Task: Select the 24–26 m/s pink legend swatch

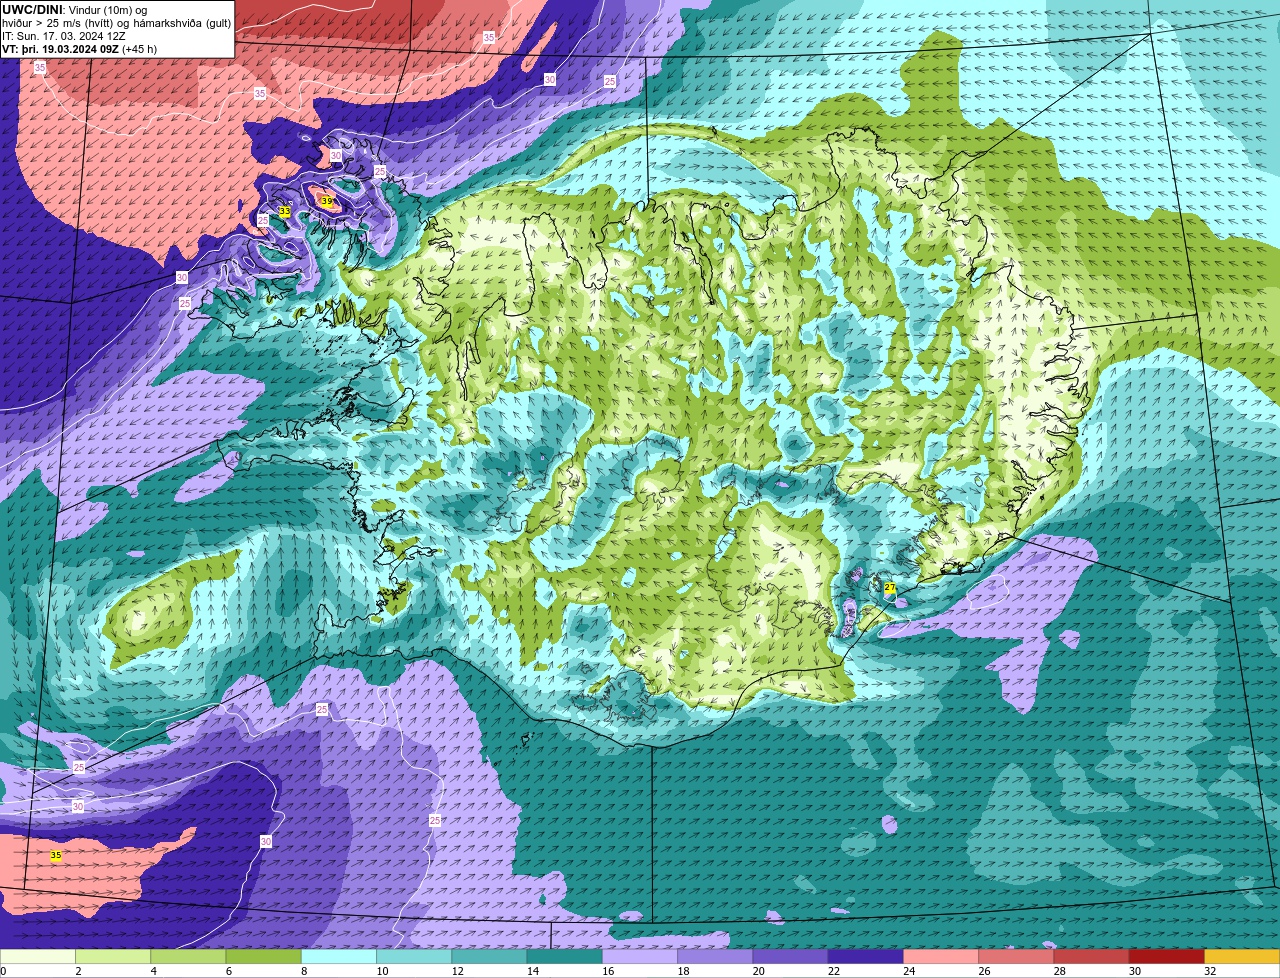Action: (941, 957)
